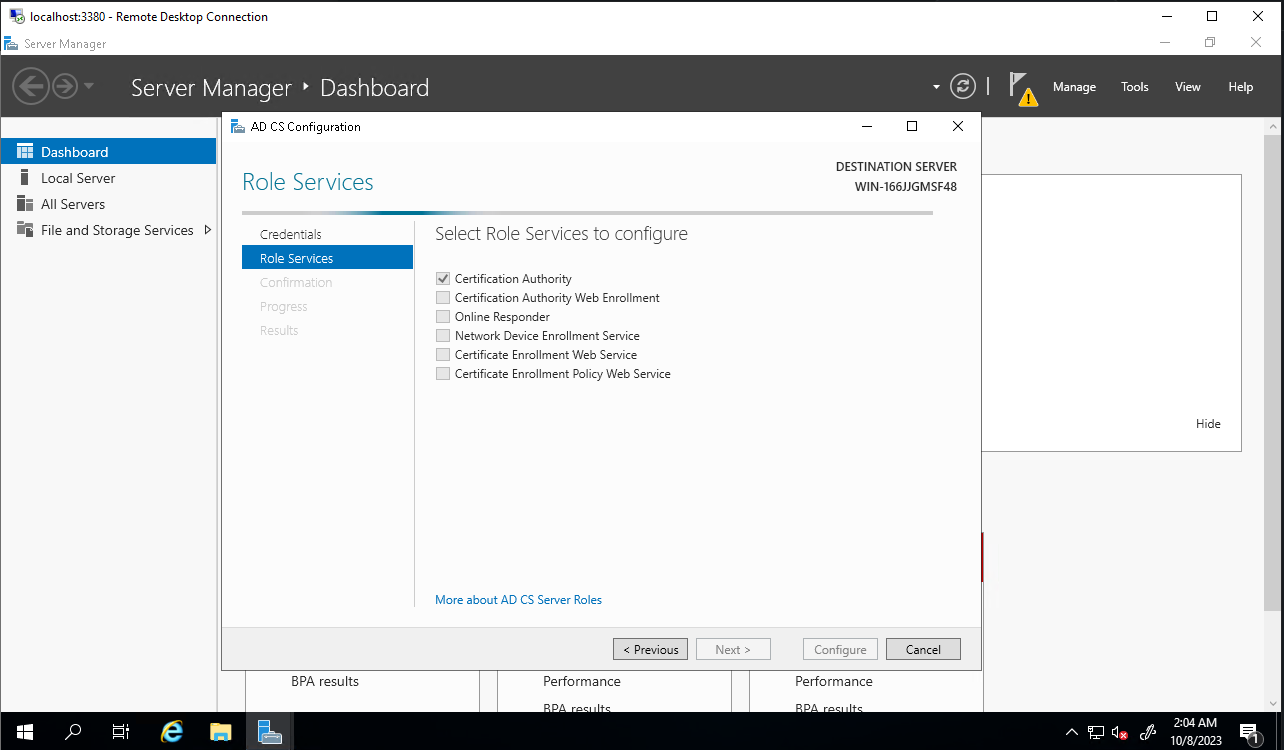The height and width of the screenshot is (750, 1284).
Task: Show hidden system tray icons chevron
Action: (x=1071, y=731)
